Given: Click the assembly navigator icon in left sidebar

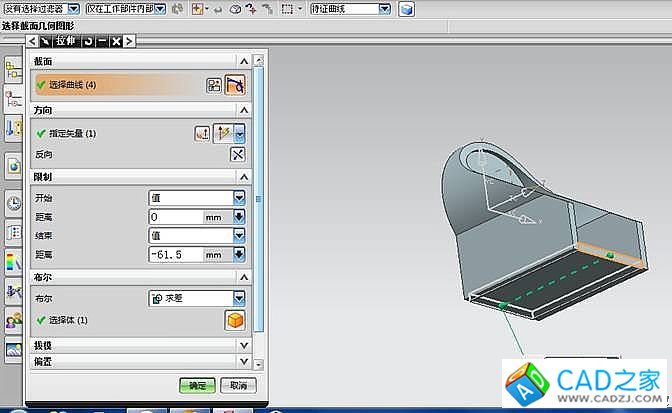Looking at the screenshot, I should point(14,69).
